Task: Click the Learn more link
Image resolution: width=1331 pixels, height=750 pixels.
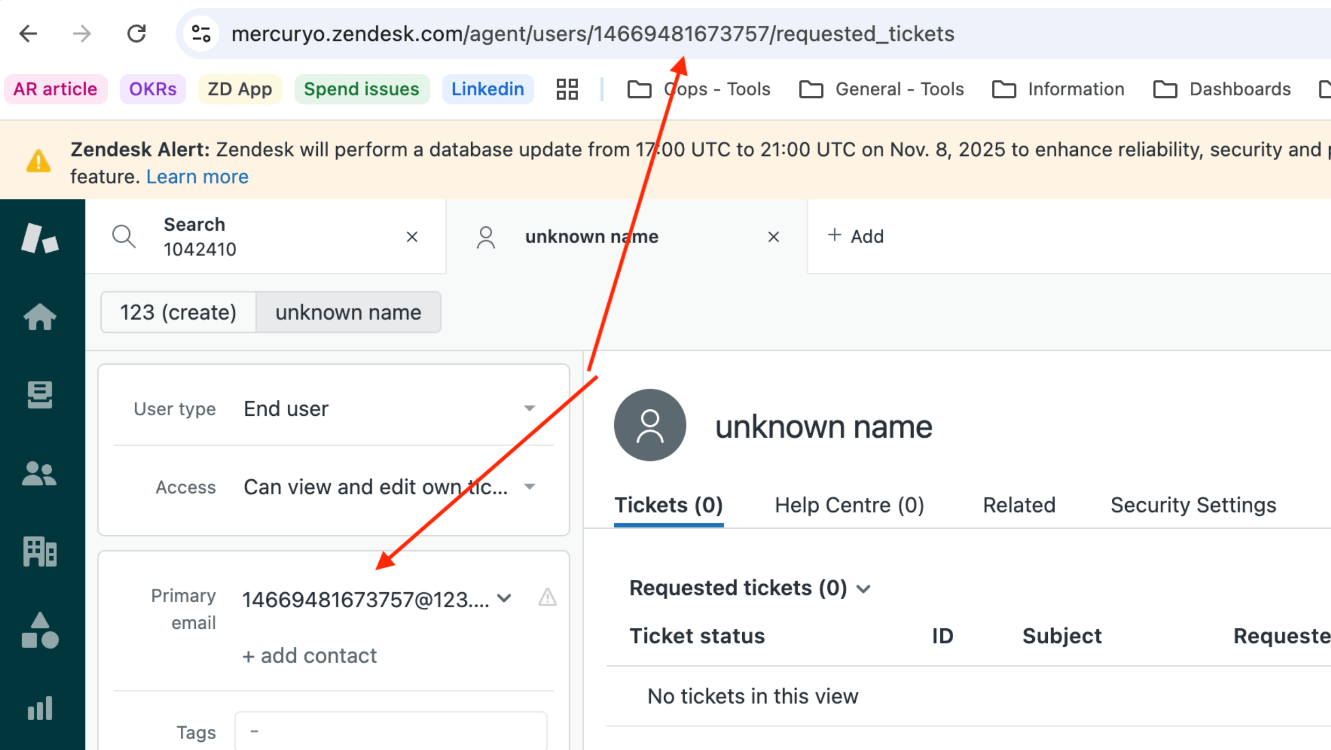Action: point(197,177)
